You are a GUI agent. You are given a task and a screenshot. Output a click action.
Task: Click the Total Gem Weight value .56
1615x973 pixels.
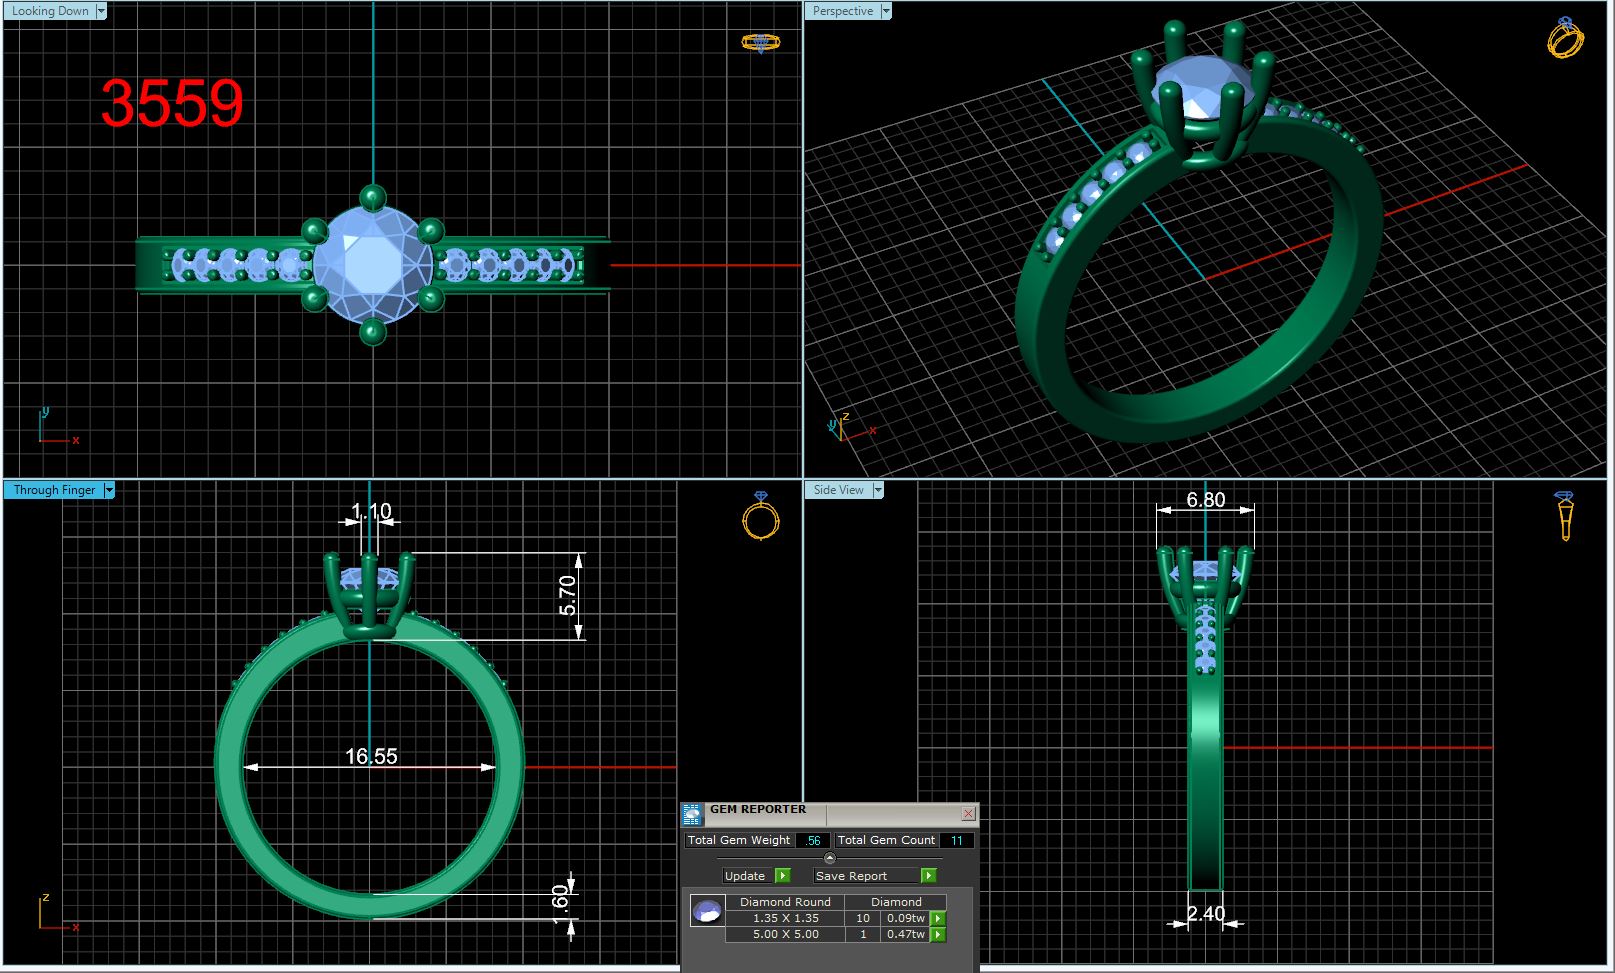pyautogui.click(x=813, y=841)
